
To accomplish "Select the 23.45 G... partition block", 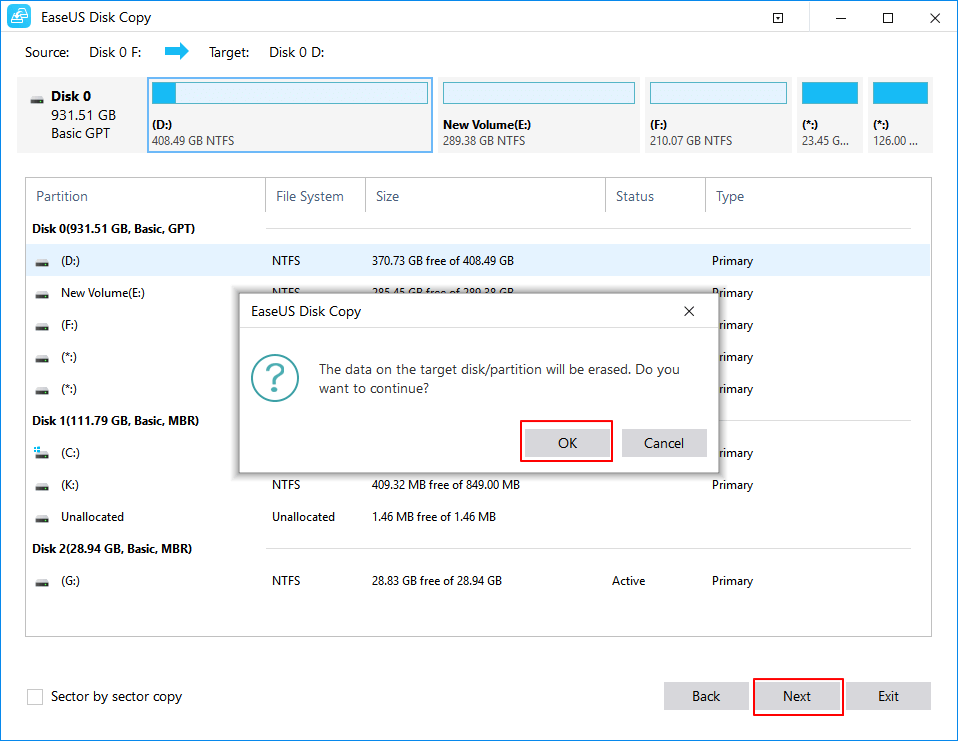I will coord(830,115).
